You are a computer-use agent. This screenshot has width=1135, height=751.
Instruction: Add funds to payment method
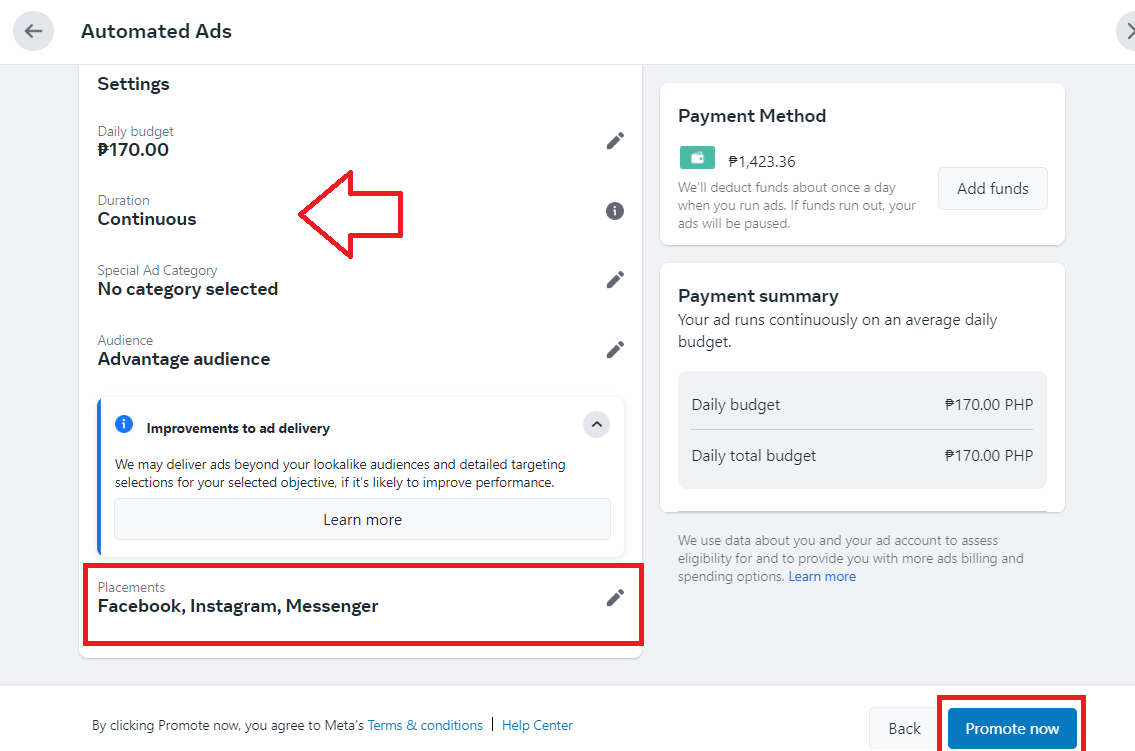[992, 189]
